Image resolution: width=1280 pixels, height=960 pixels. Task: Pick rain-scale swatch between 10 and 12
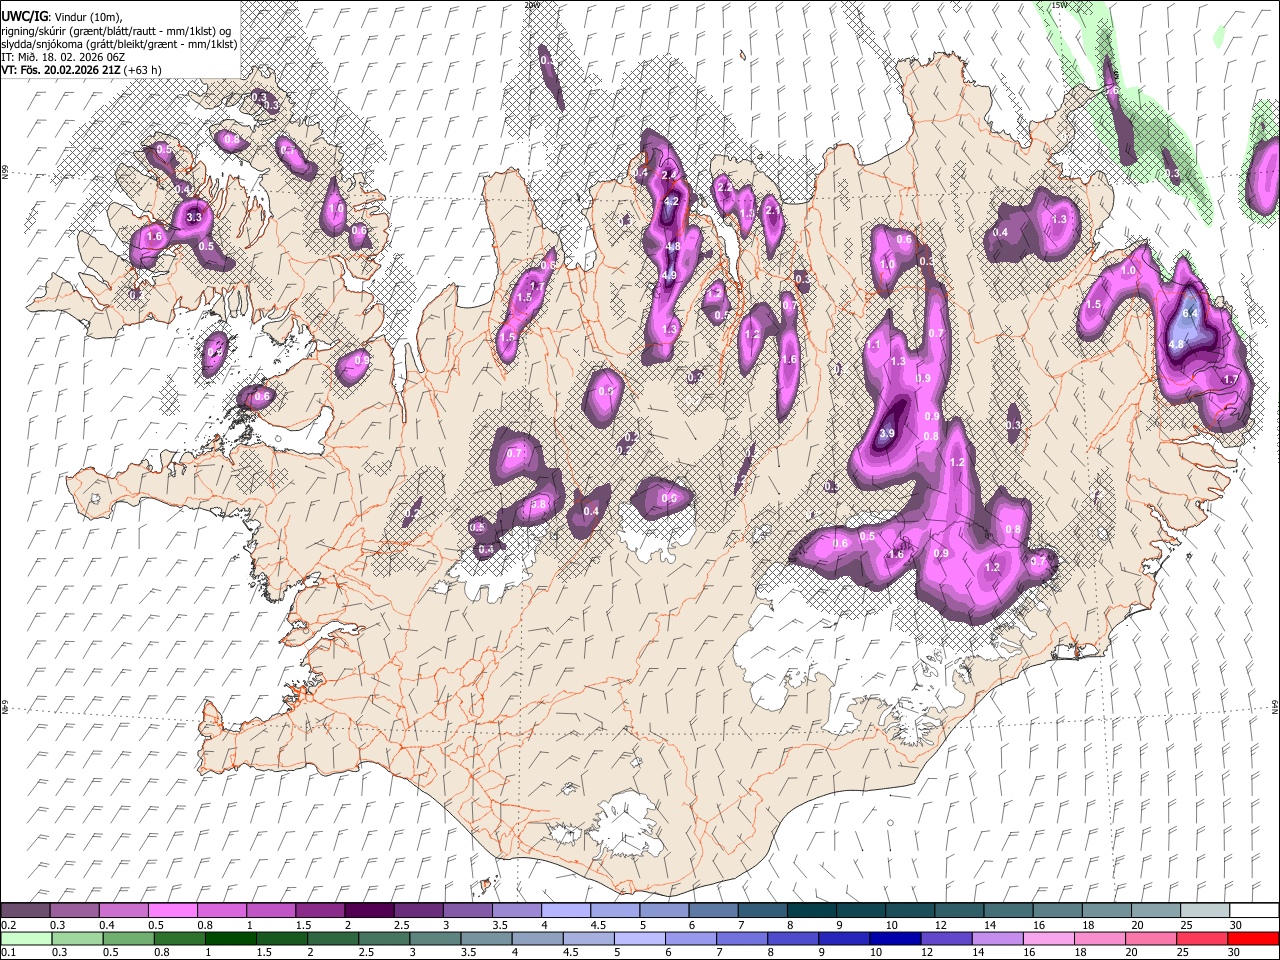[896, 938]
